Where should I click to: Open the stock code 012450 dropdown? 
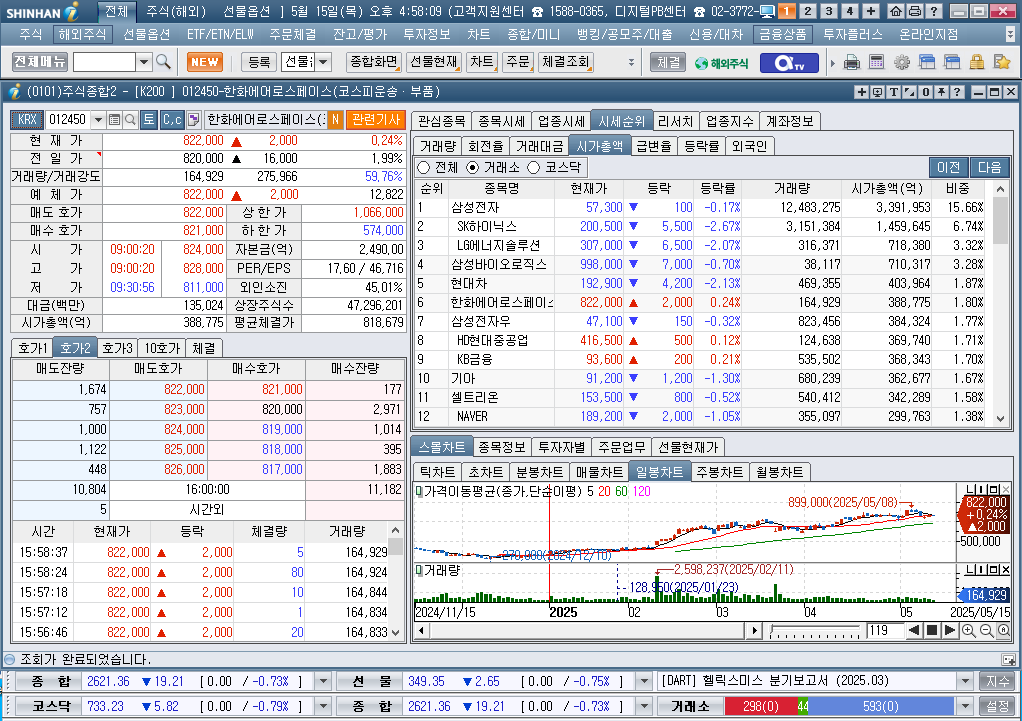pyautogui.click(x=98, y=119)
